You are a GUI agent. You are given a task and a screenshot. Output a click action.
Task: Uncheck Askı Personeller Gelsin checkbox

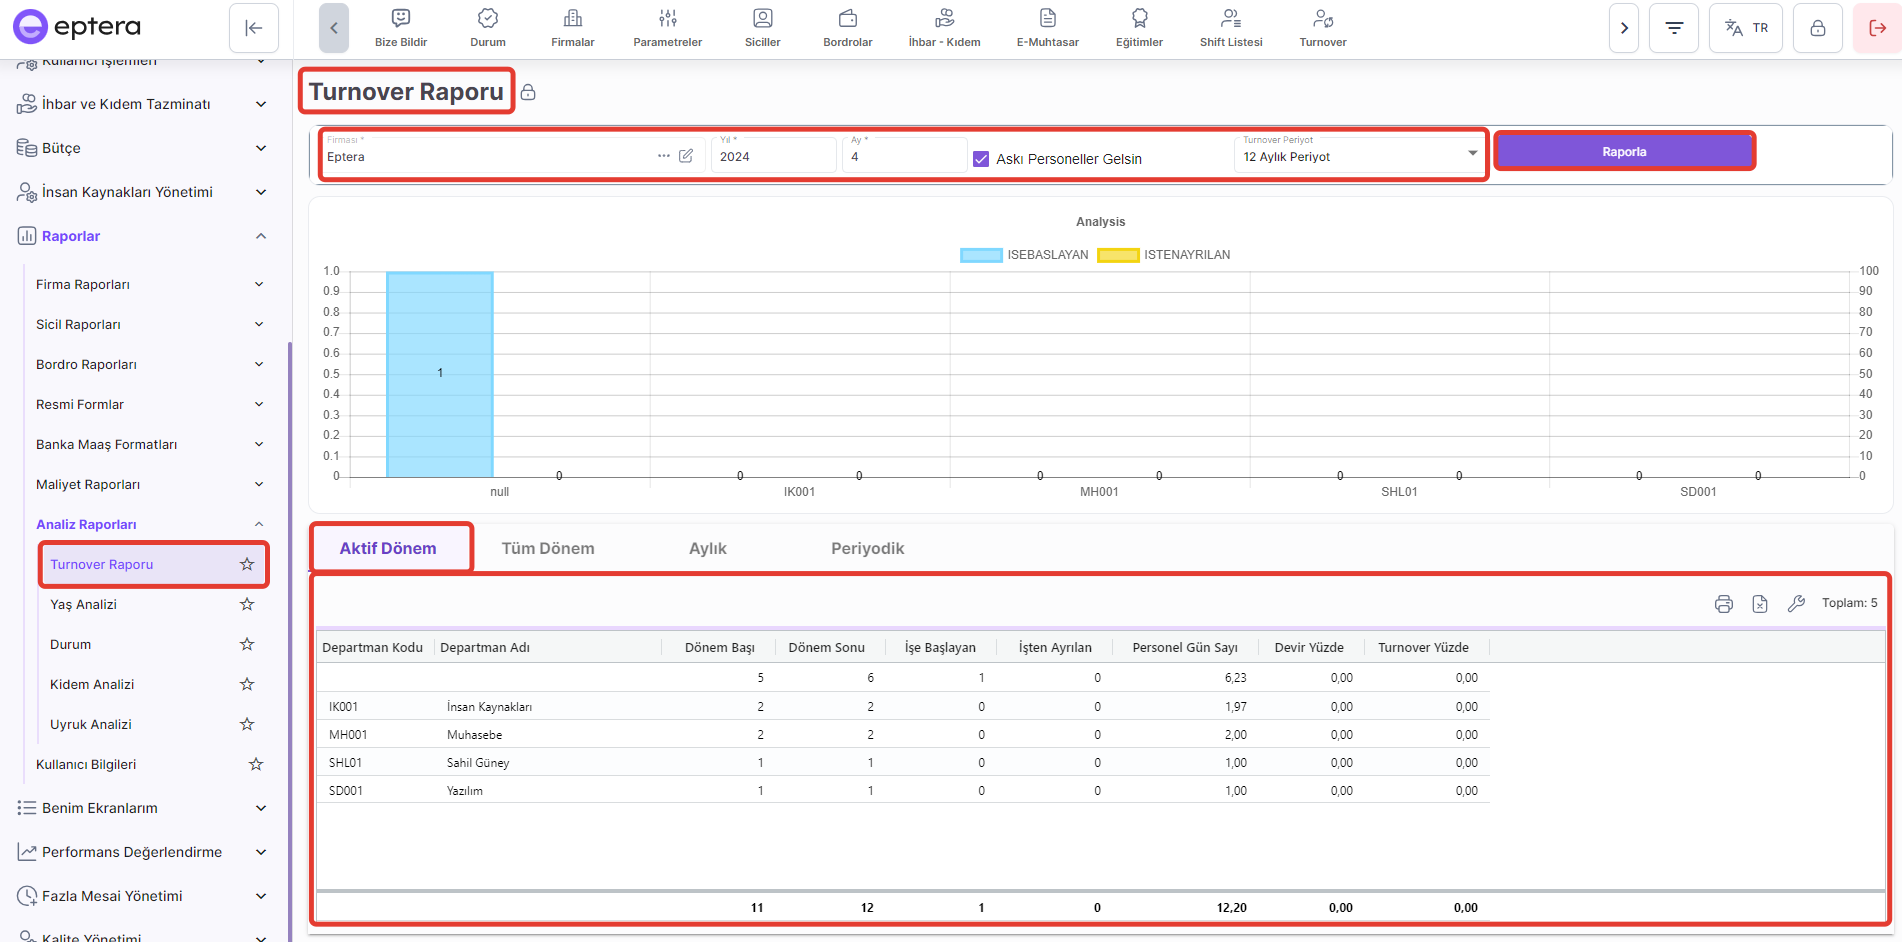(981, 159)
